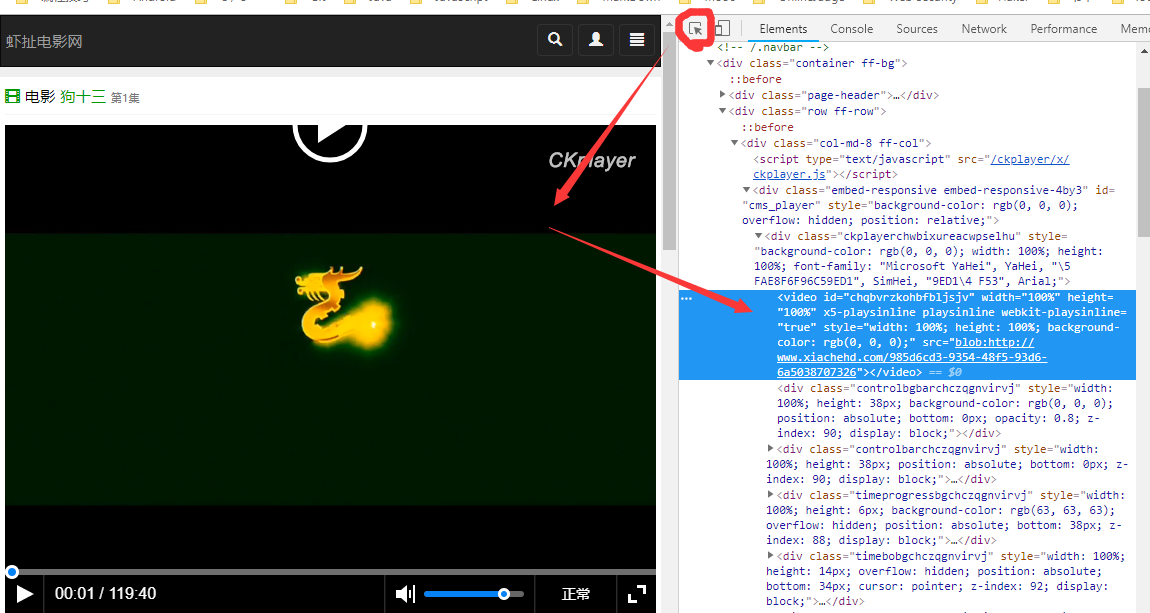Activate the inspect element picker icon
The height and width of the screenshot is (613, 1150).
(695, 29)
